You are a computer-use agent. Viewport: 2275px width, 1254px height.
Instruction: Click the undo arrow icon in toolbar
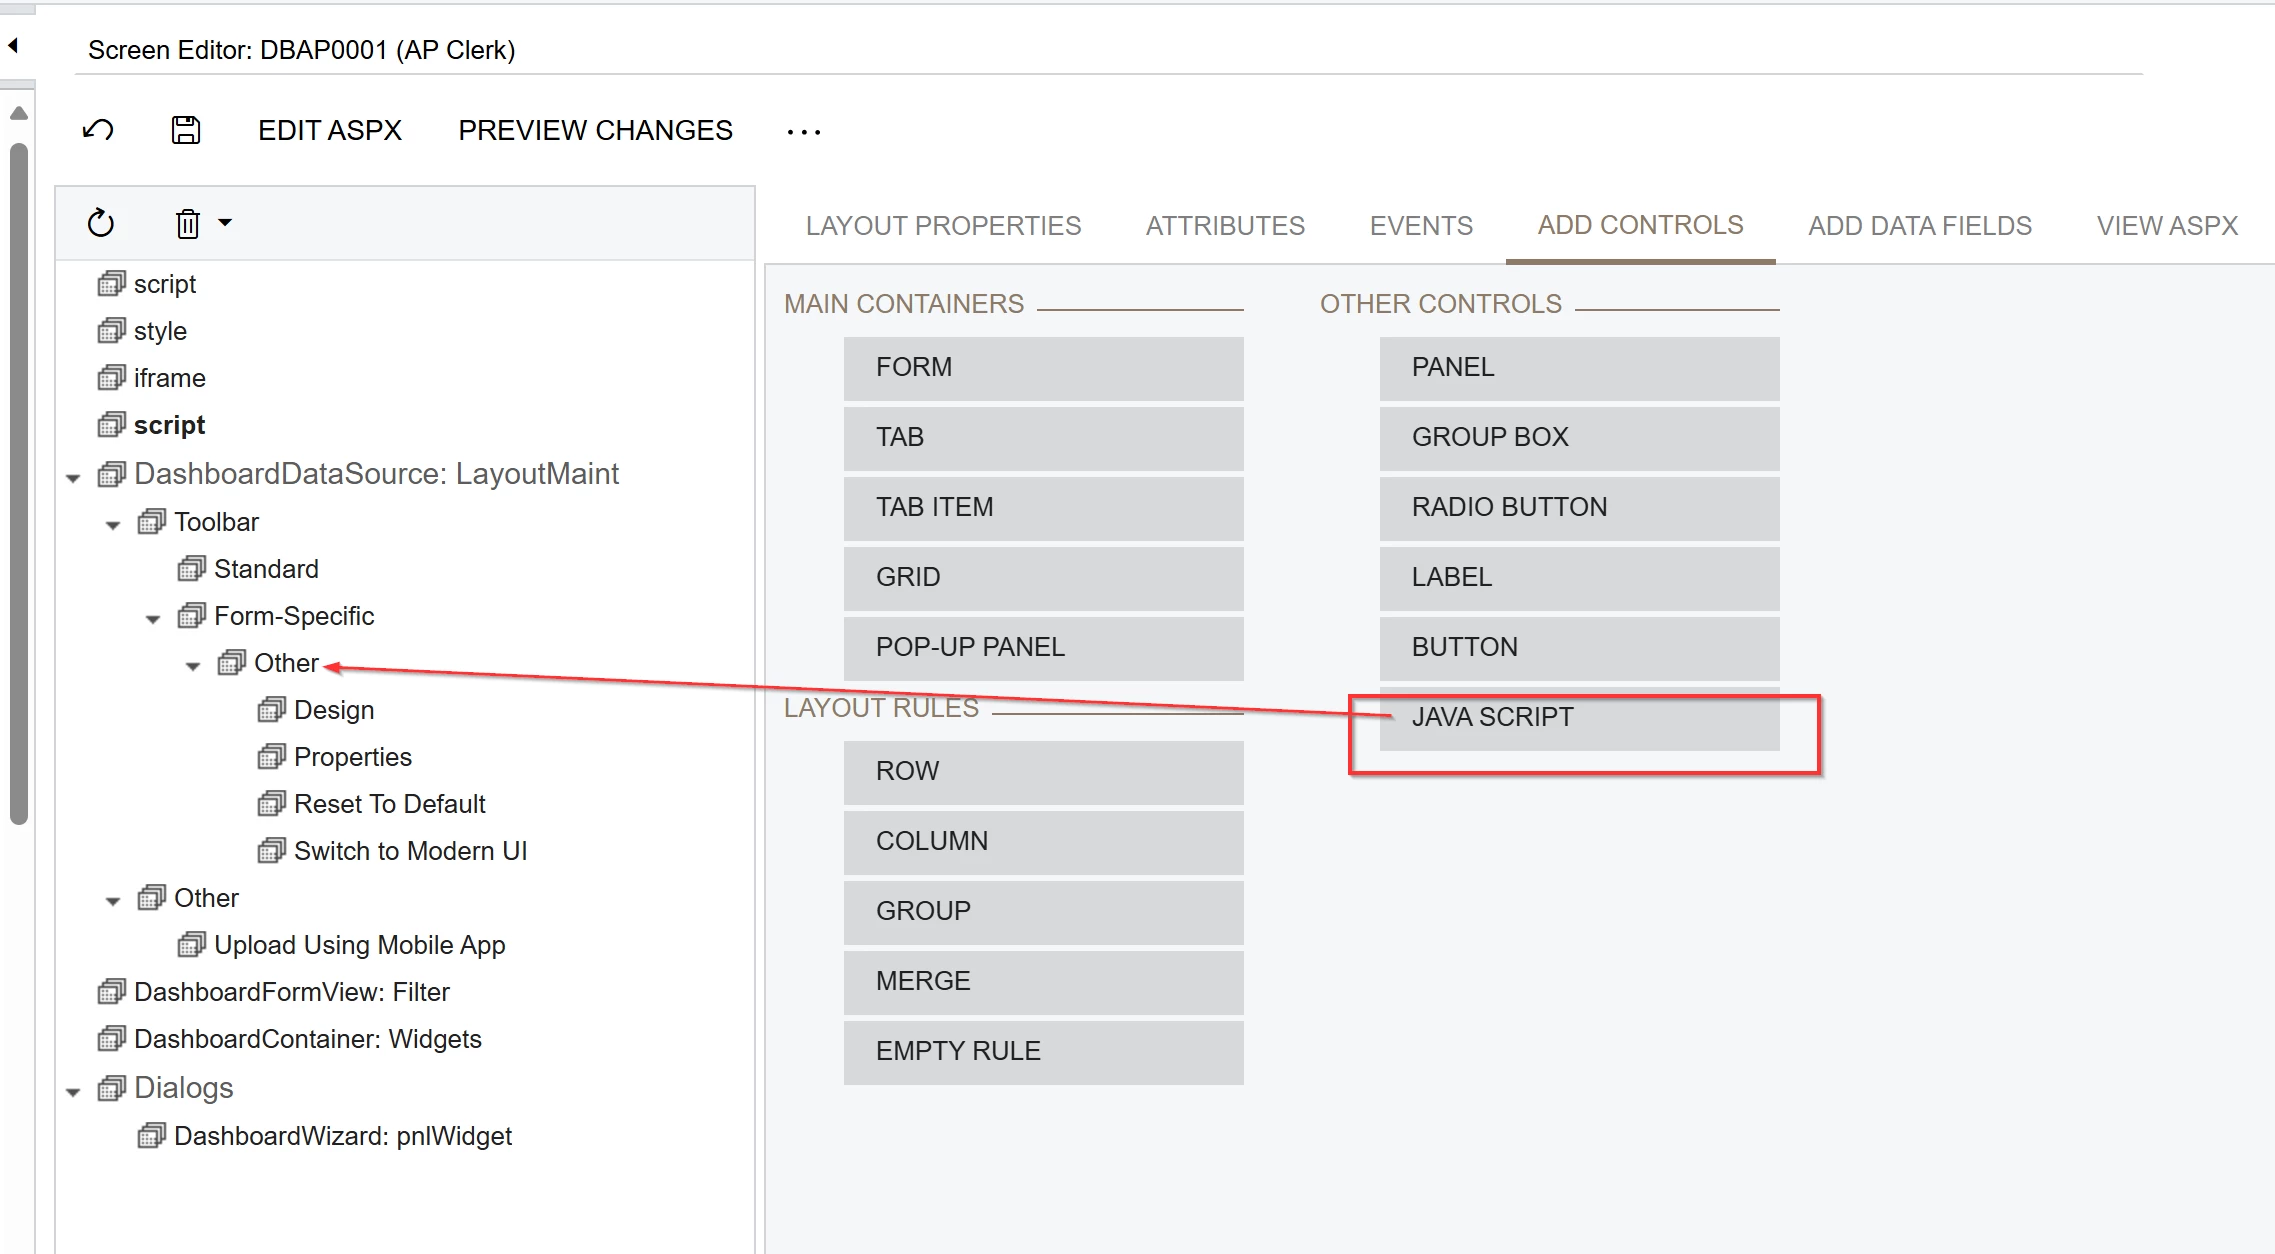pos(98,130)
